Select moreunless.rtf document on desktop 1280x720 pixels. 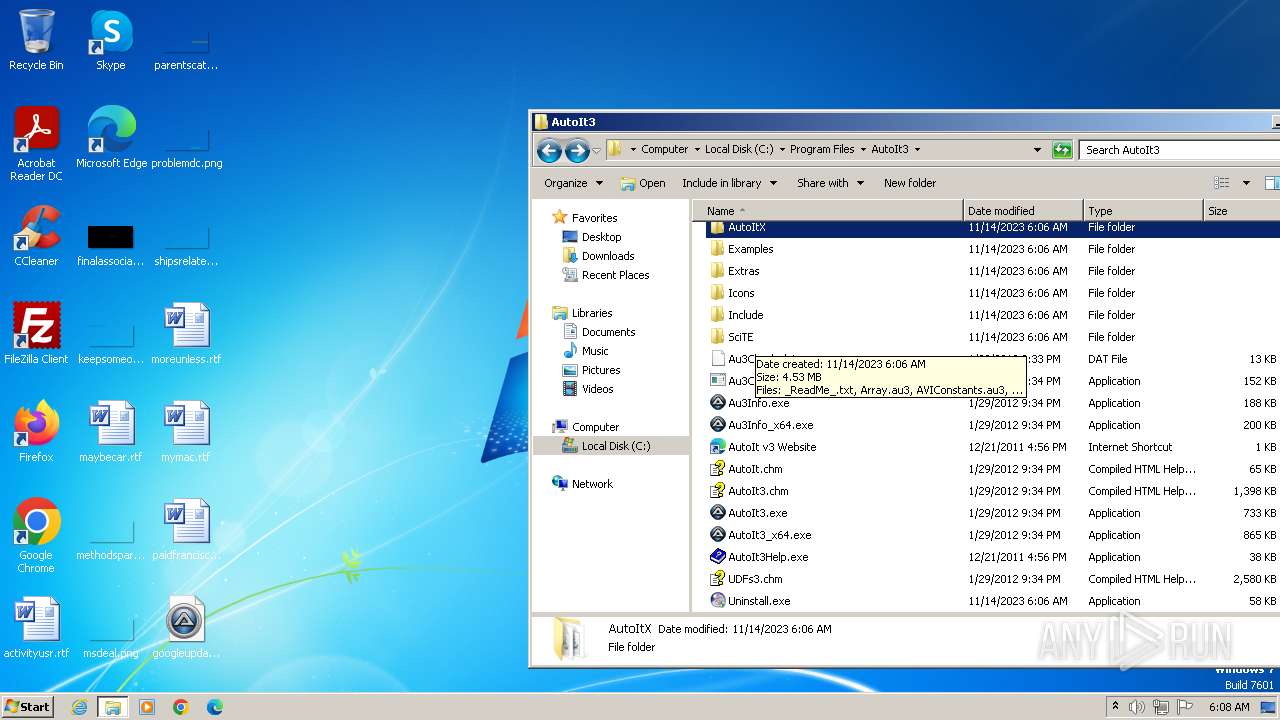coord(186,334)
